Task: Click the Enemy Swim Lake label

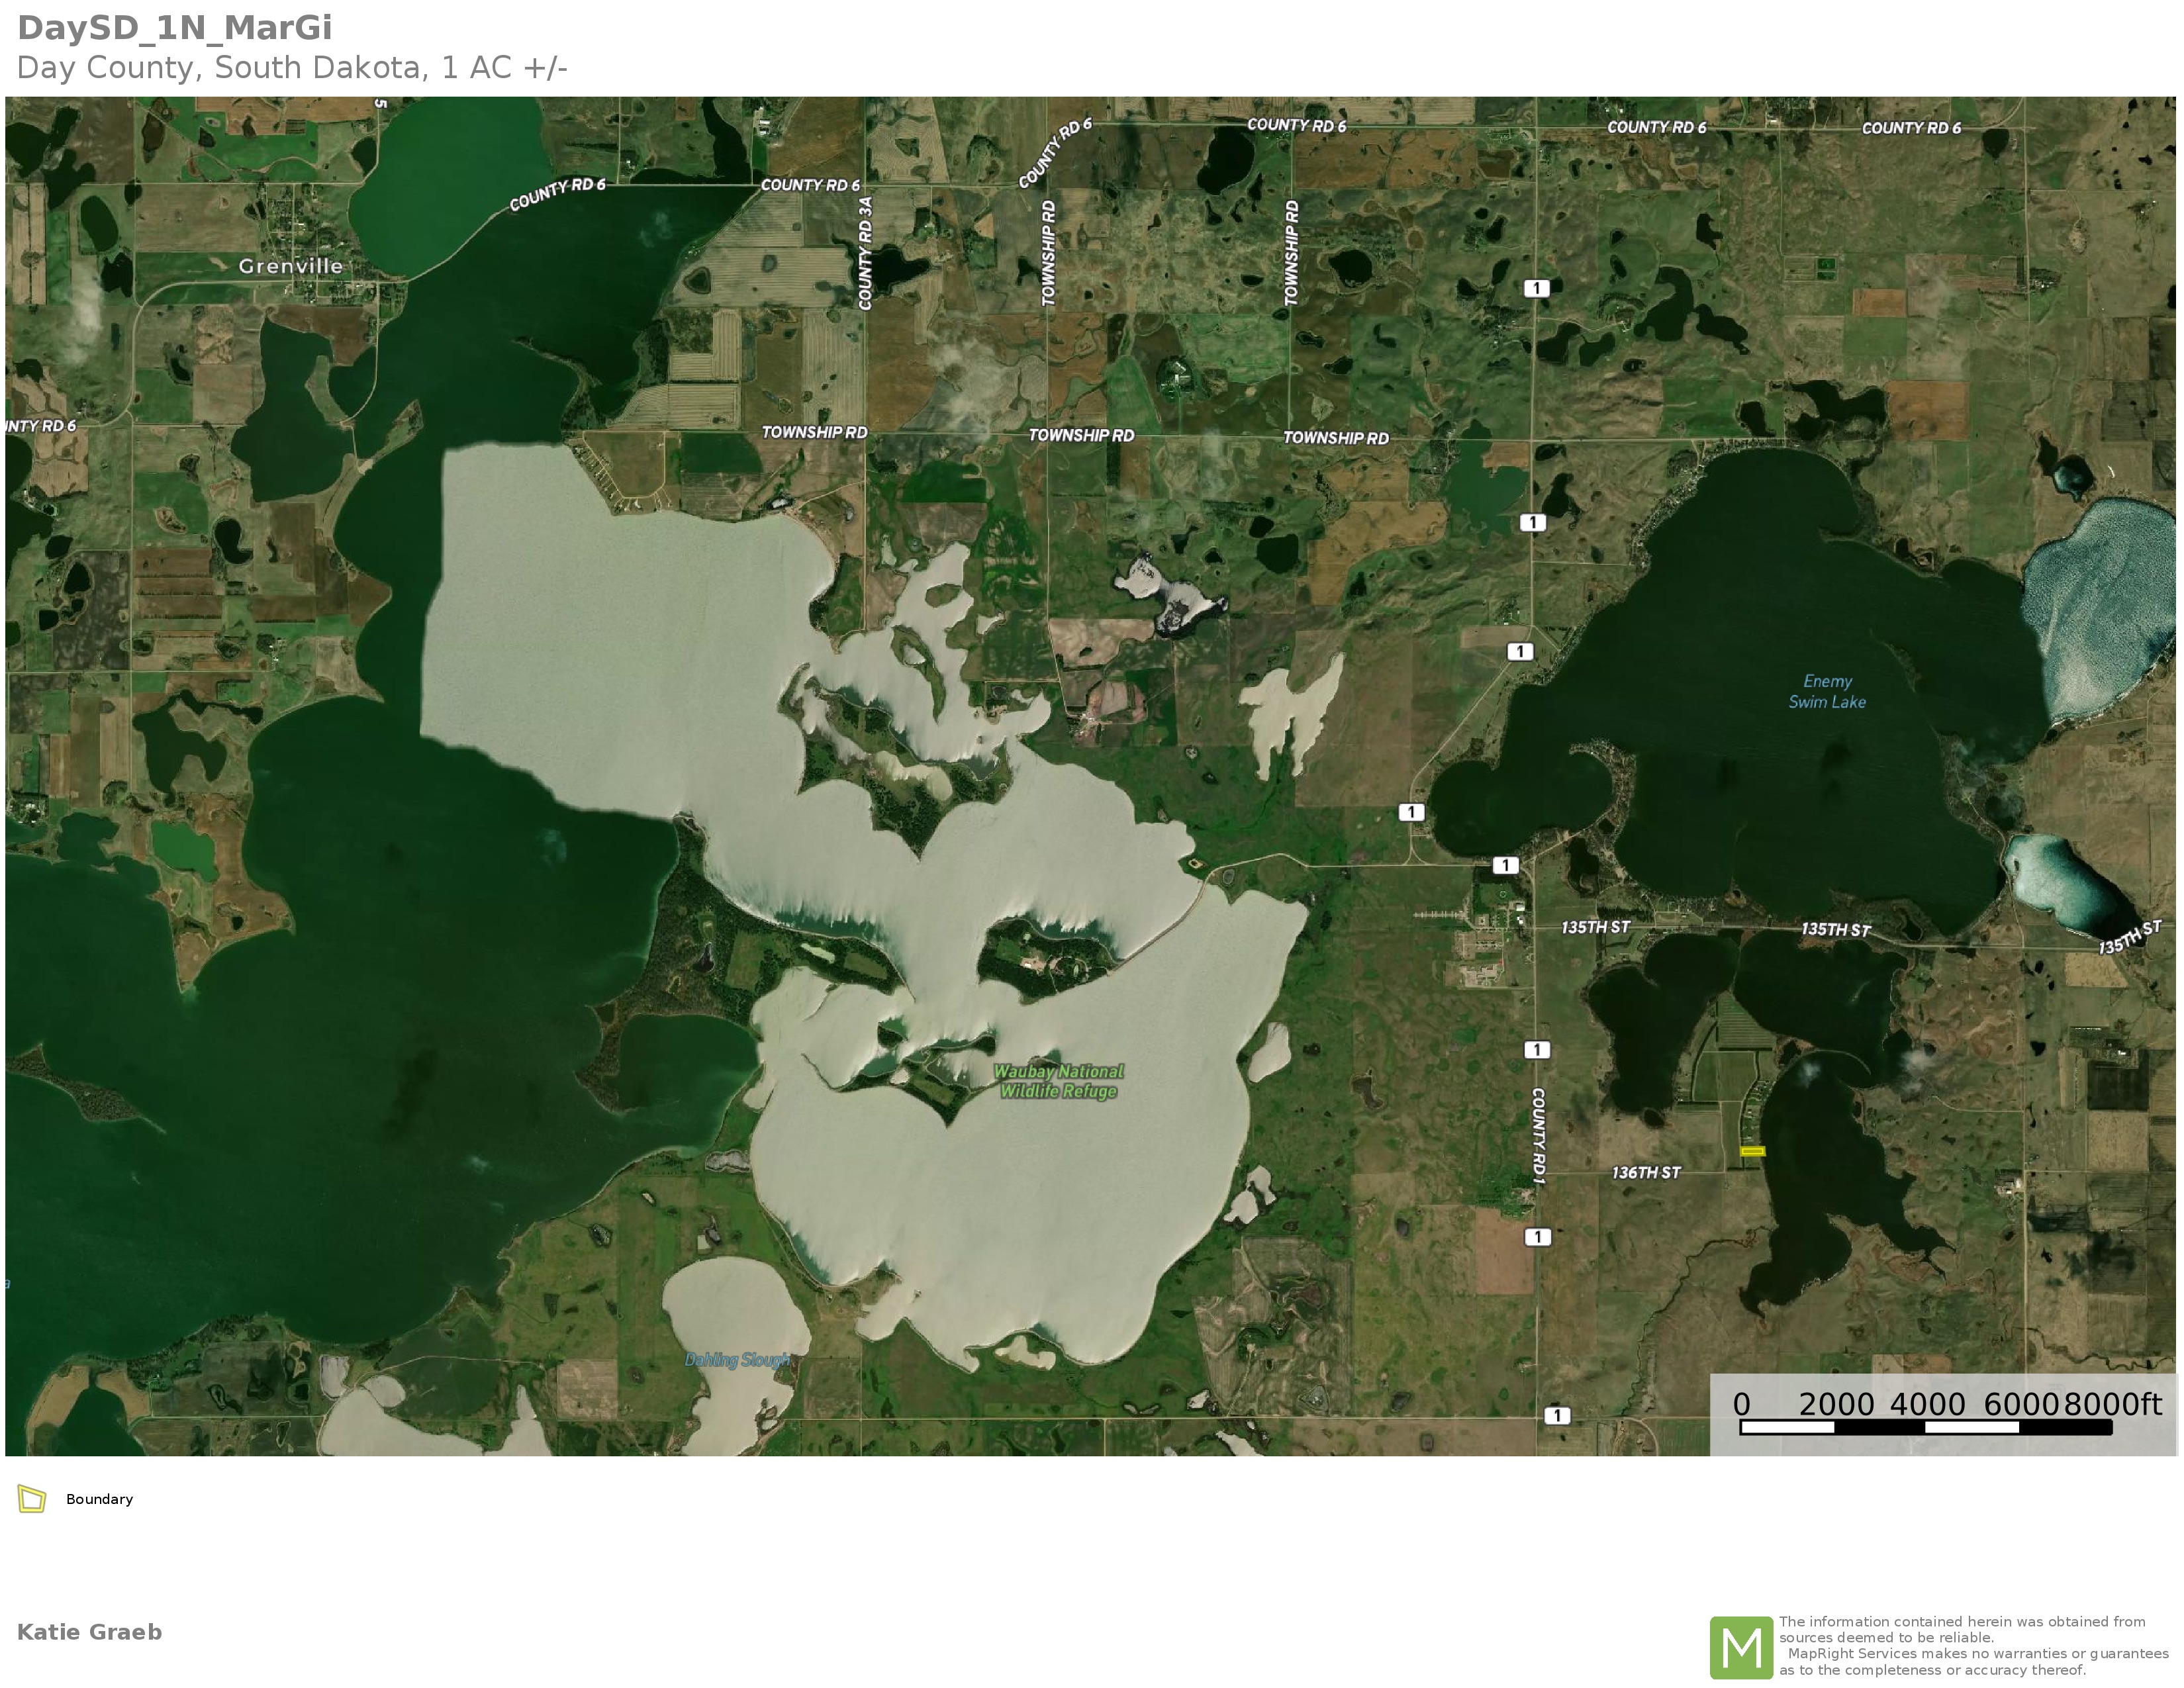Action: (1827, 692)
